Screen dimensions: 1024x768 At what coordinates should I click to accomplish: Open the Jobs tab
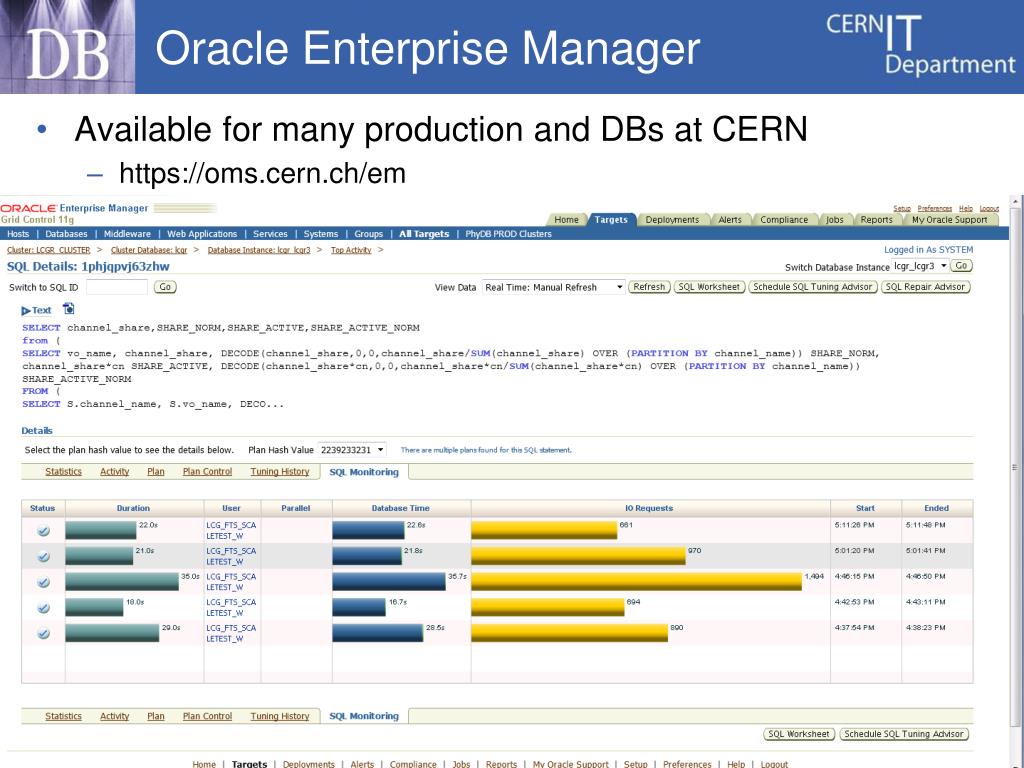click(835, 219)
